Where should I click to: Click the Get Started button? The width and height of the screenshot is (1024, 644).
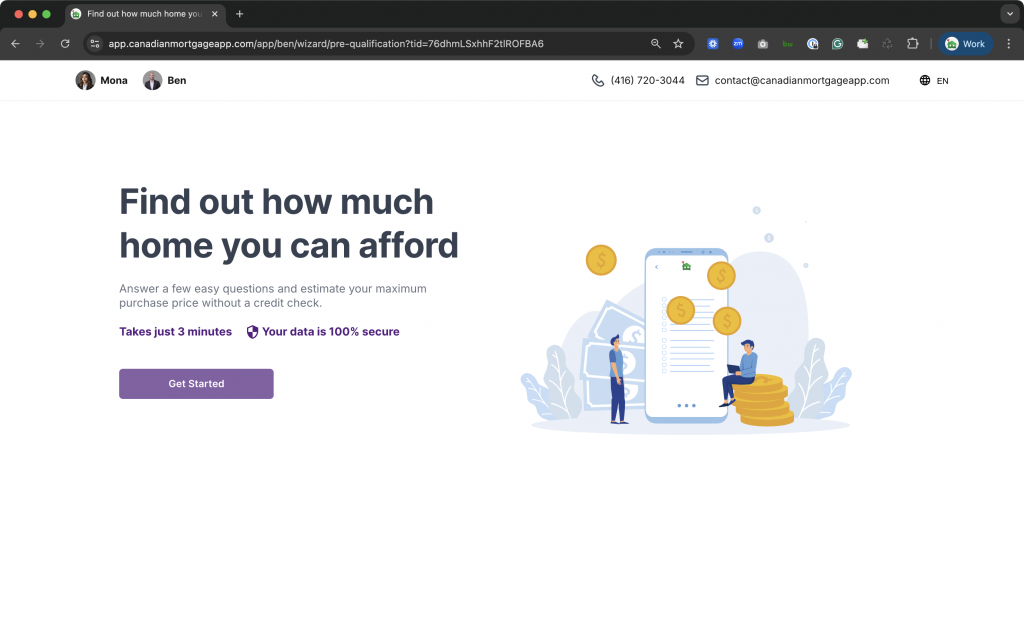[196, 384]
